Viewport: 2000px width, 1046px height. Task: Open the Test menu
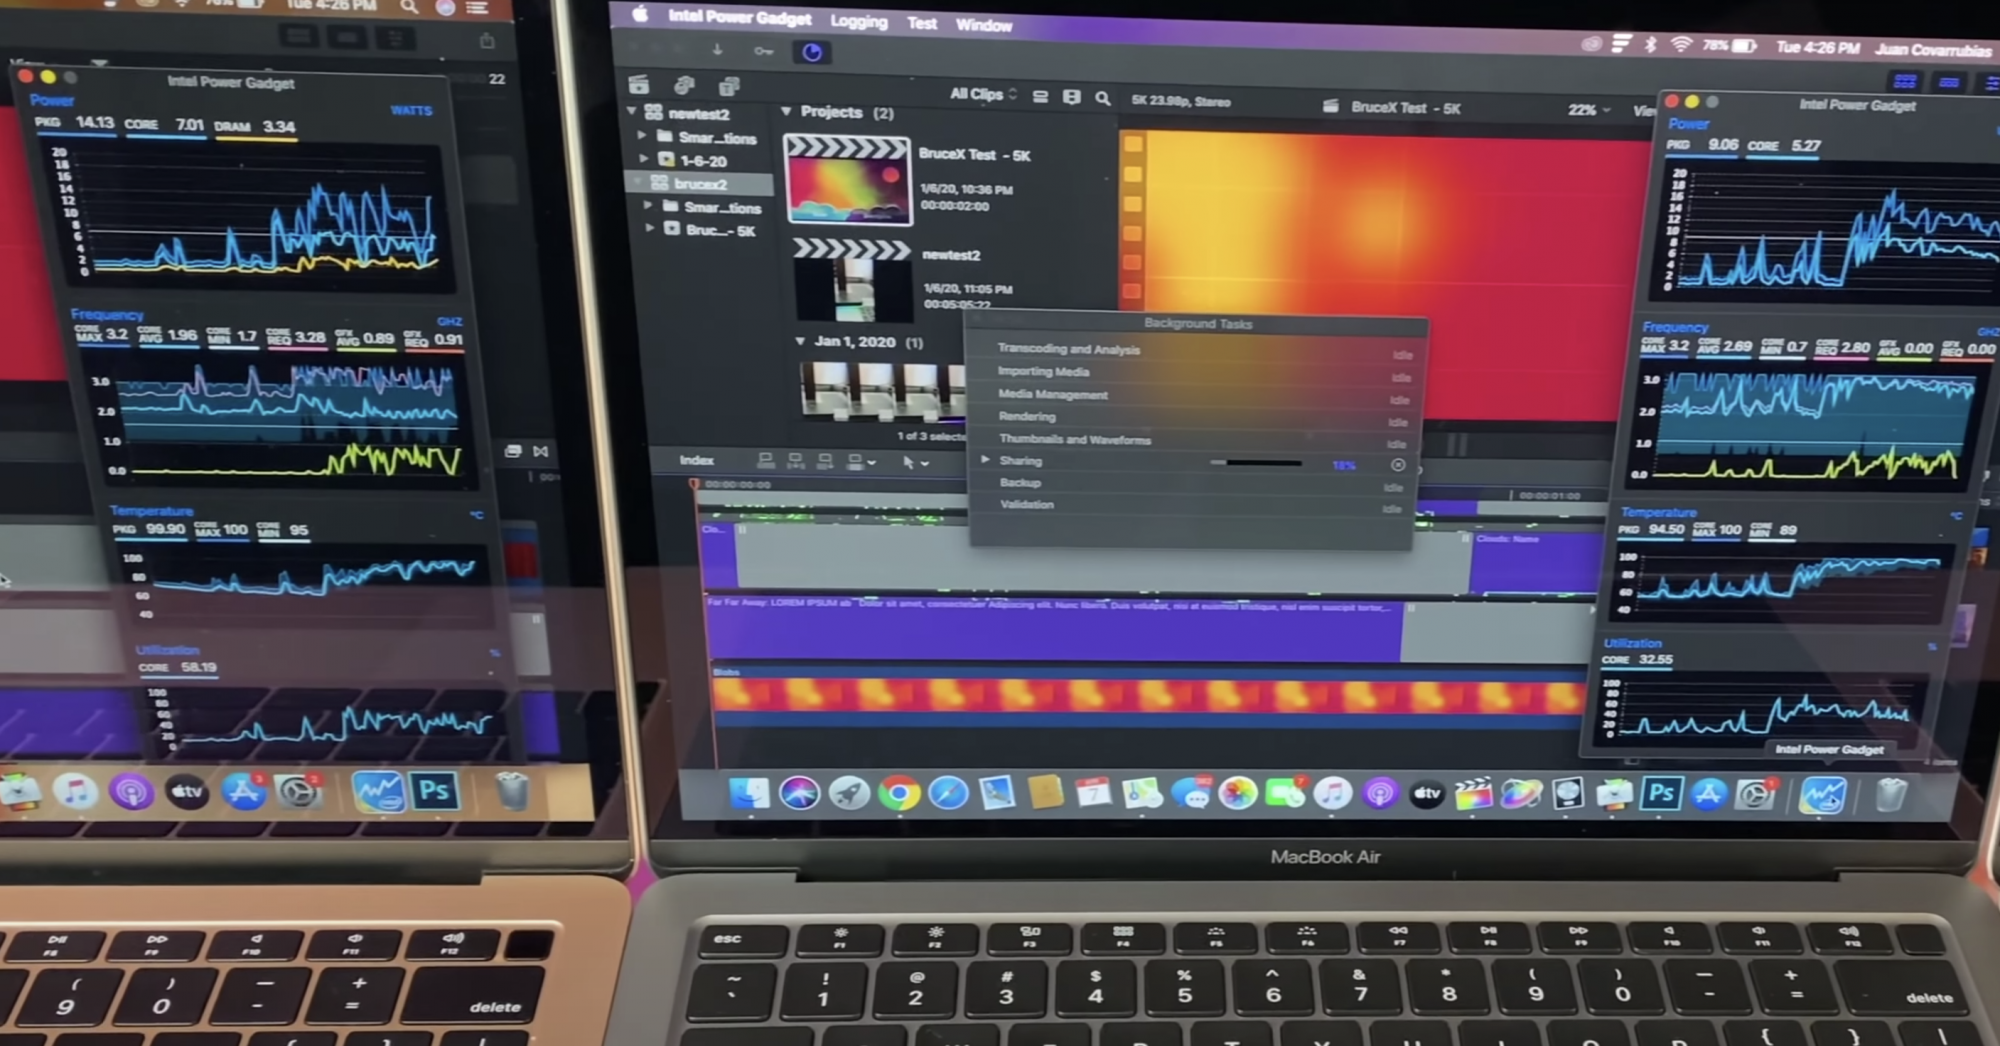tap(922, 23)
